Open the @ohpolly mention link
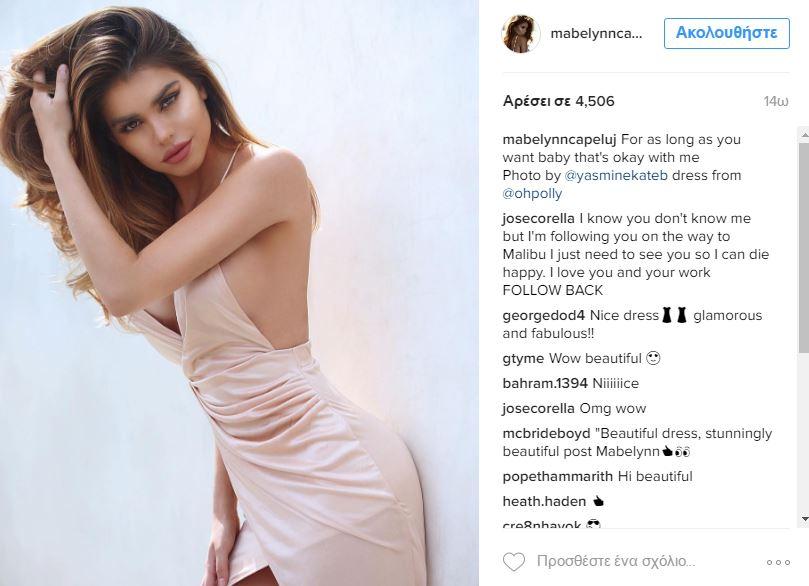This screenshot has width=809, height=586. pyautogui.click(x=532, y=193)
